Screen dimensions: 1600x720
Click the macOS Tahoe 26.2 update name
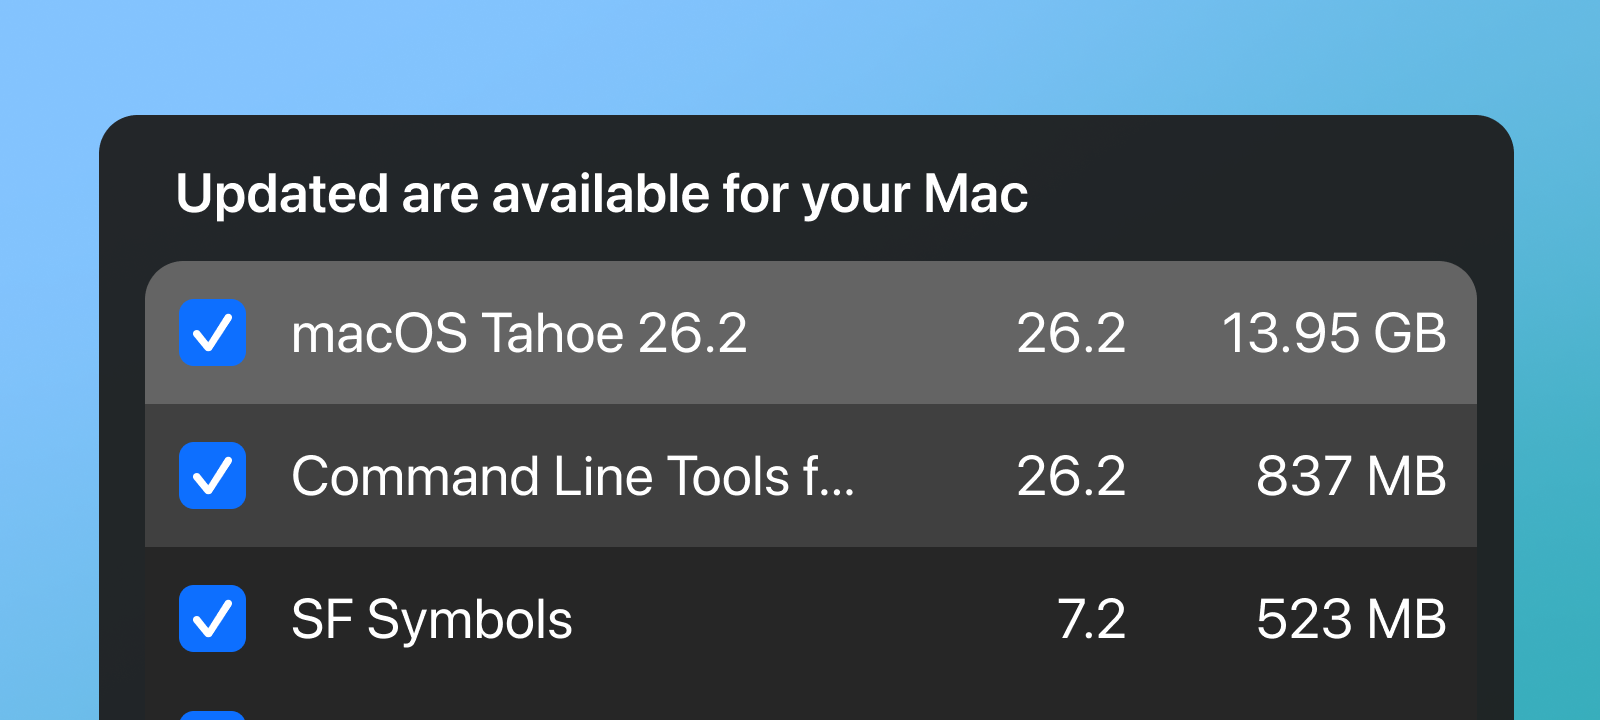point(519,333)
